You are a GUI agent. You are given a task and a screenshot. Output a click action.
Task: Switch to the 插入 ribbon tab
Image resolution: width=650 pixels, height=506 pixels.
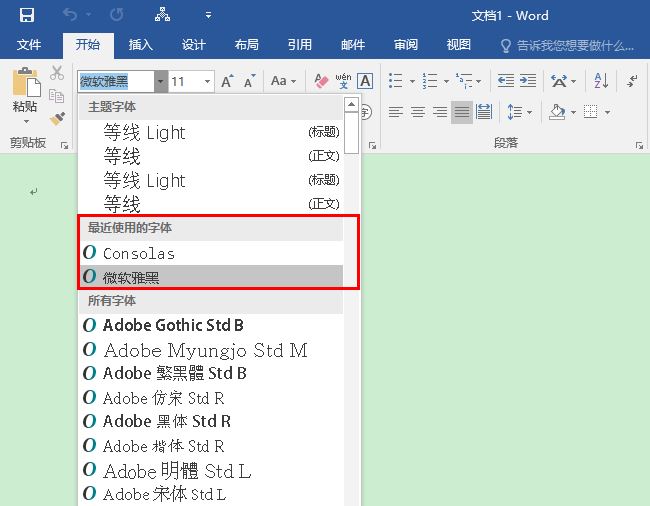click(x=141, y=45)
